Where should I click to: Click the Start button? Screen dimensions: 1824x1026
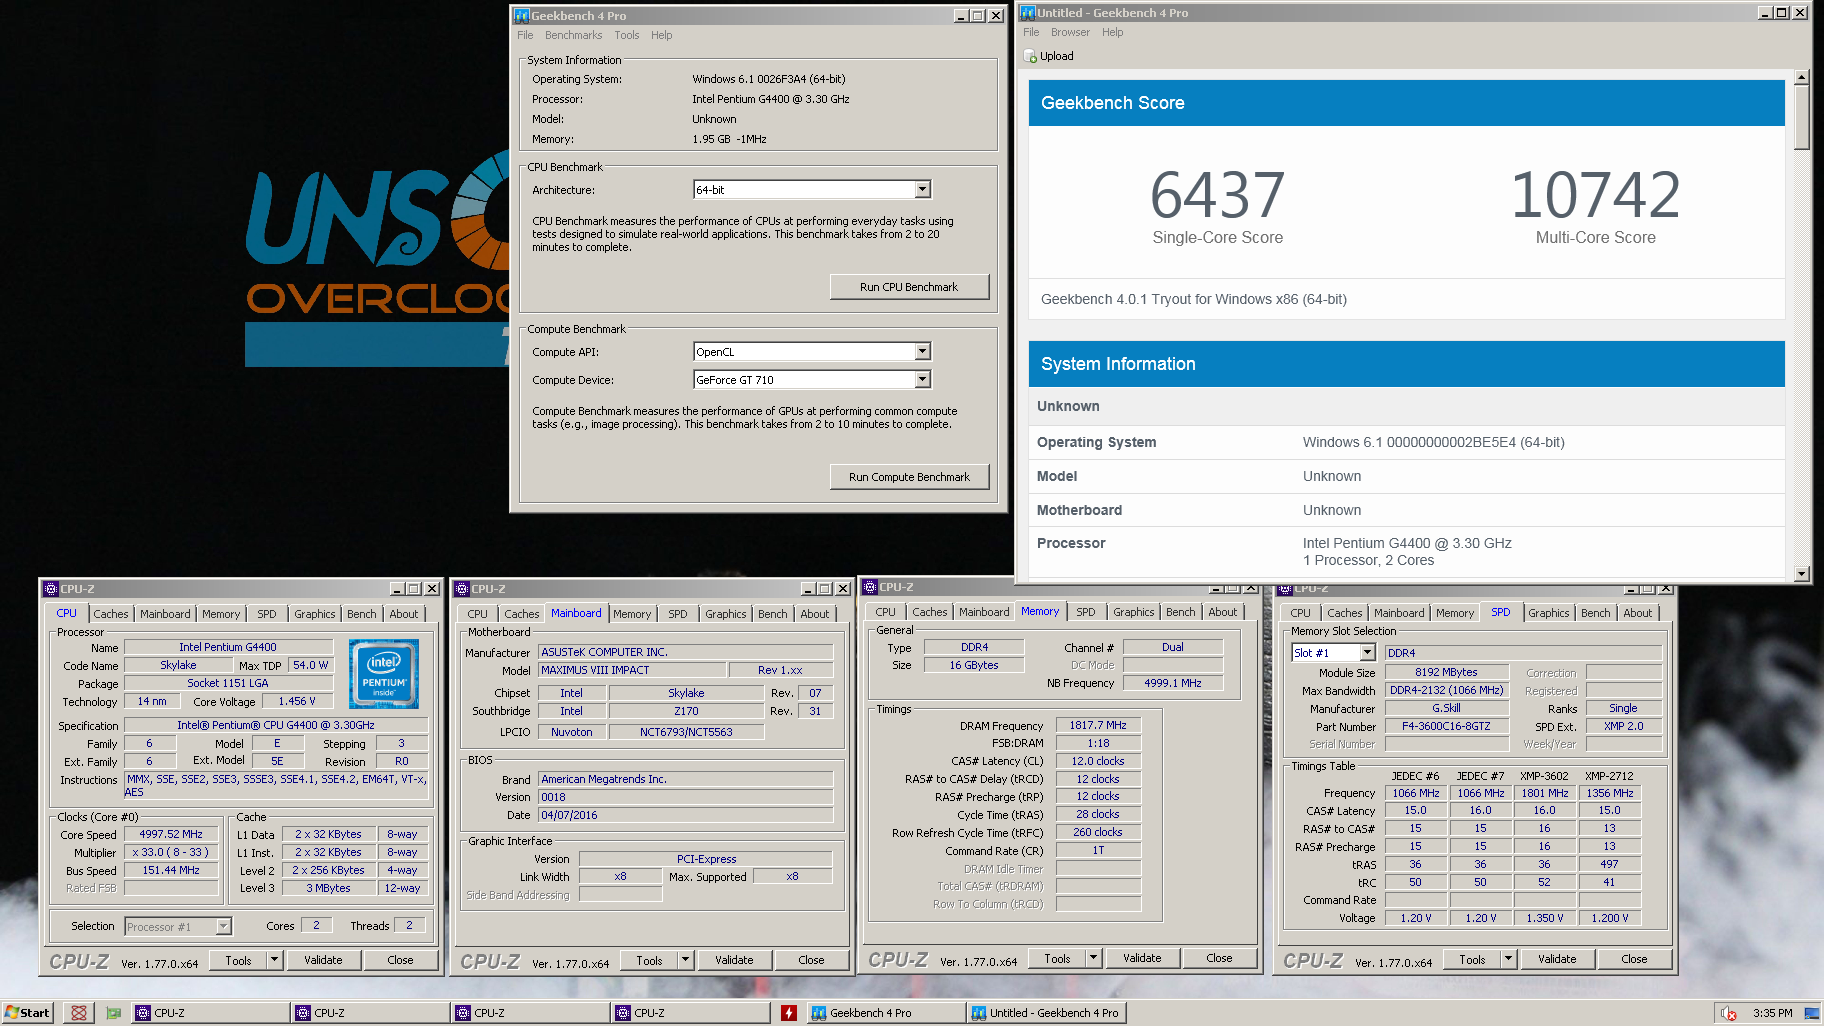[27, 1013]
